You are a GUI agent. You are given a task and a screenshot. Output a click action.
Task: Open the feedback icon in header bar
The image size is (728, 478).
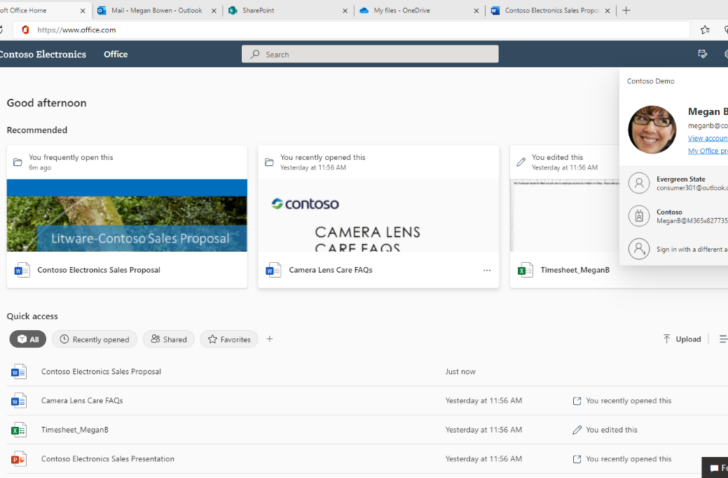point(702,54)
